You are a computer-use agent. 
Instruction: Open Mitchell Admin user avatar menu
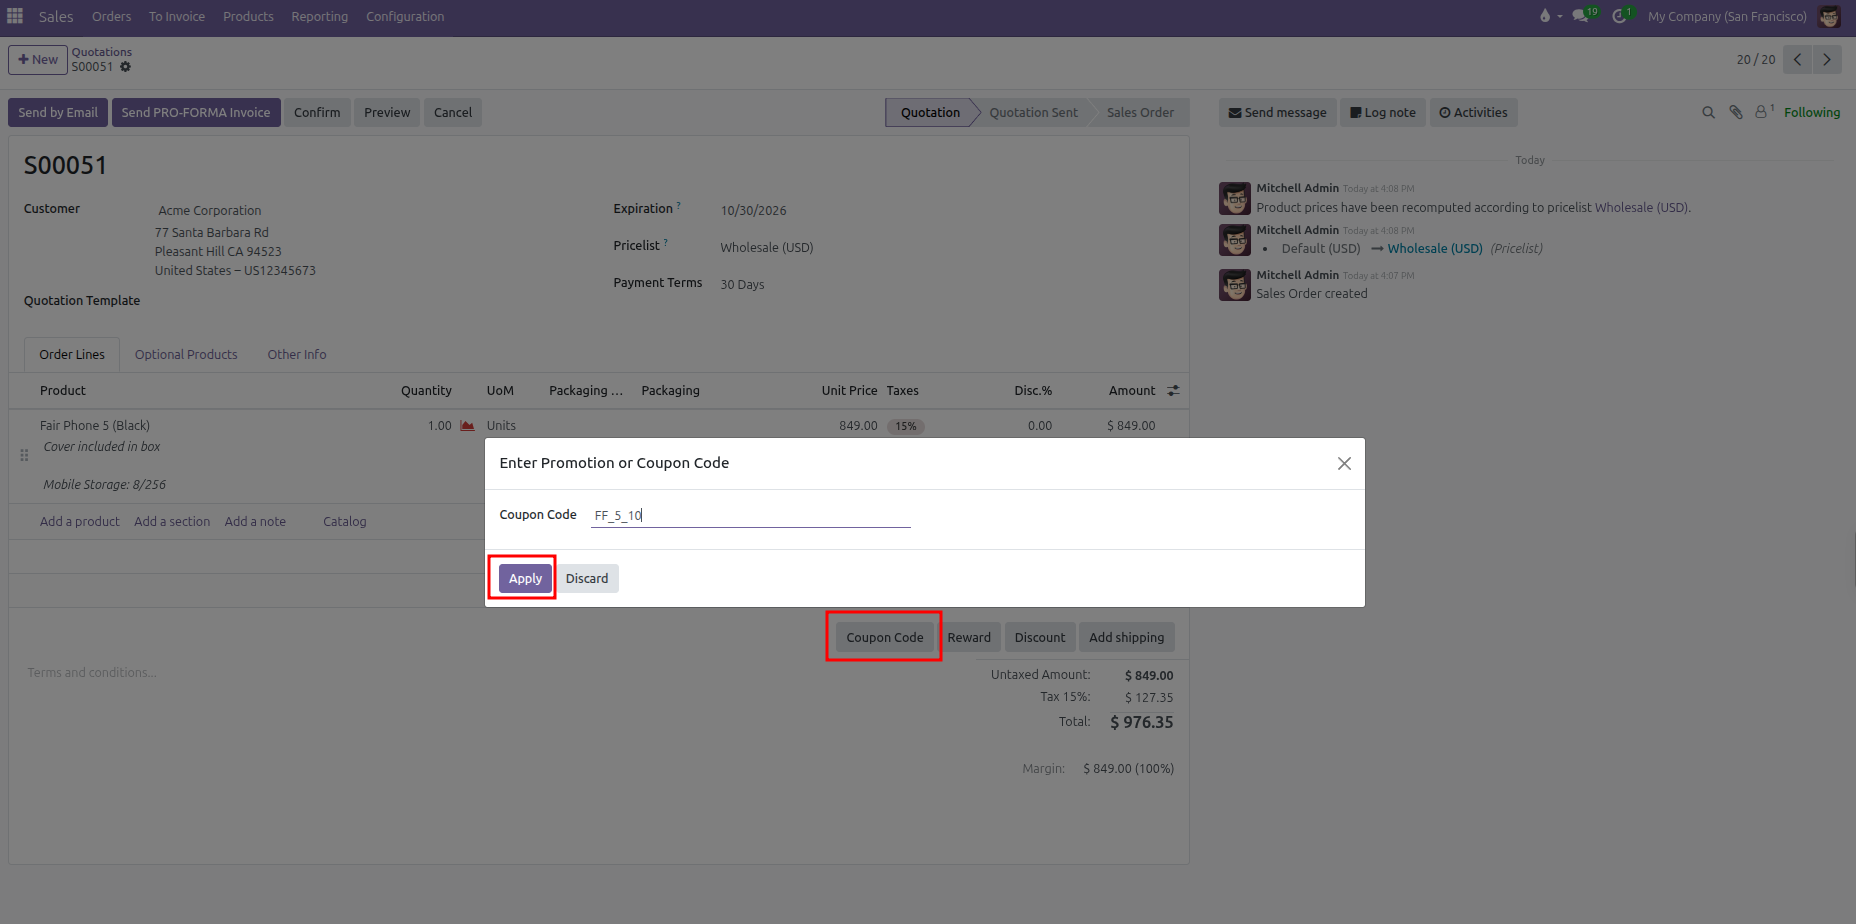pyautogui.click(x=1829, y=16)
